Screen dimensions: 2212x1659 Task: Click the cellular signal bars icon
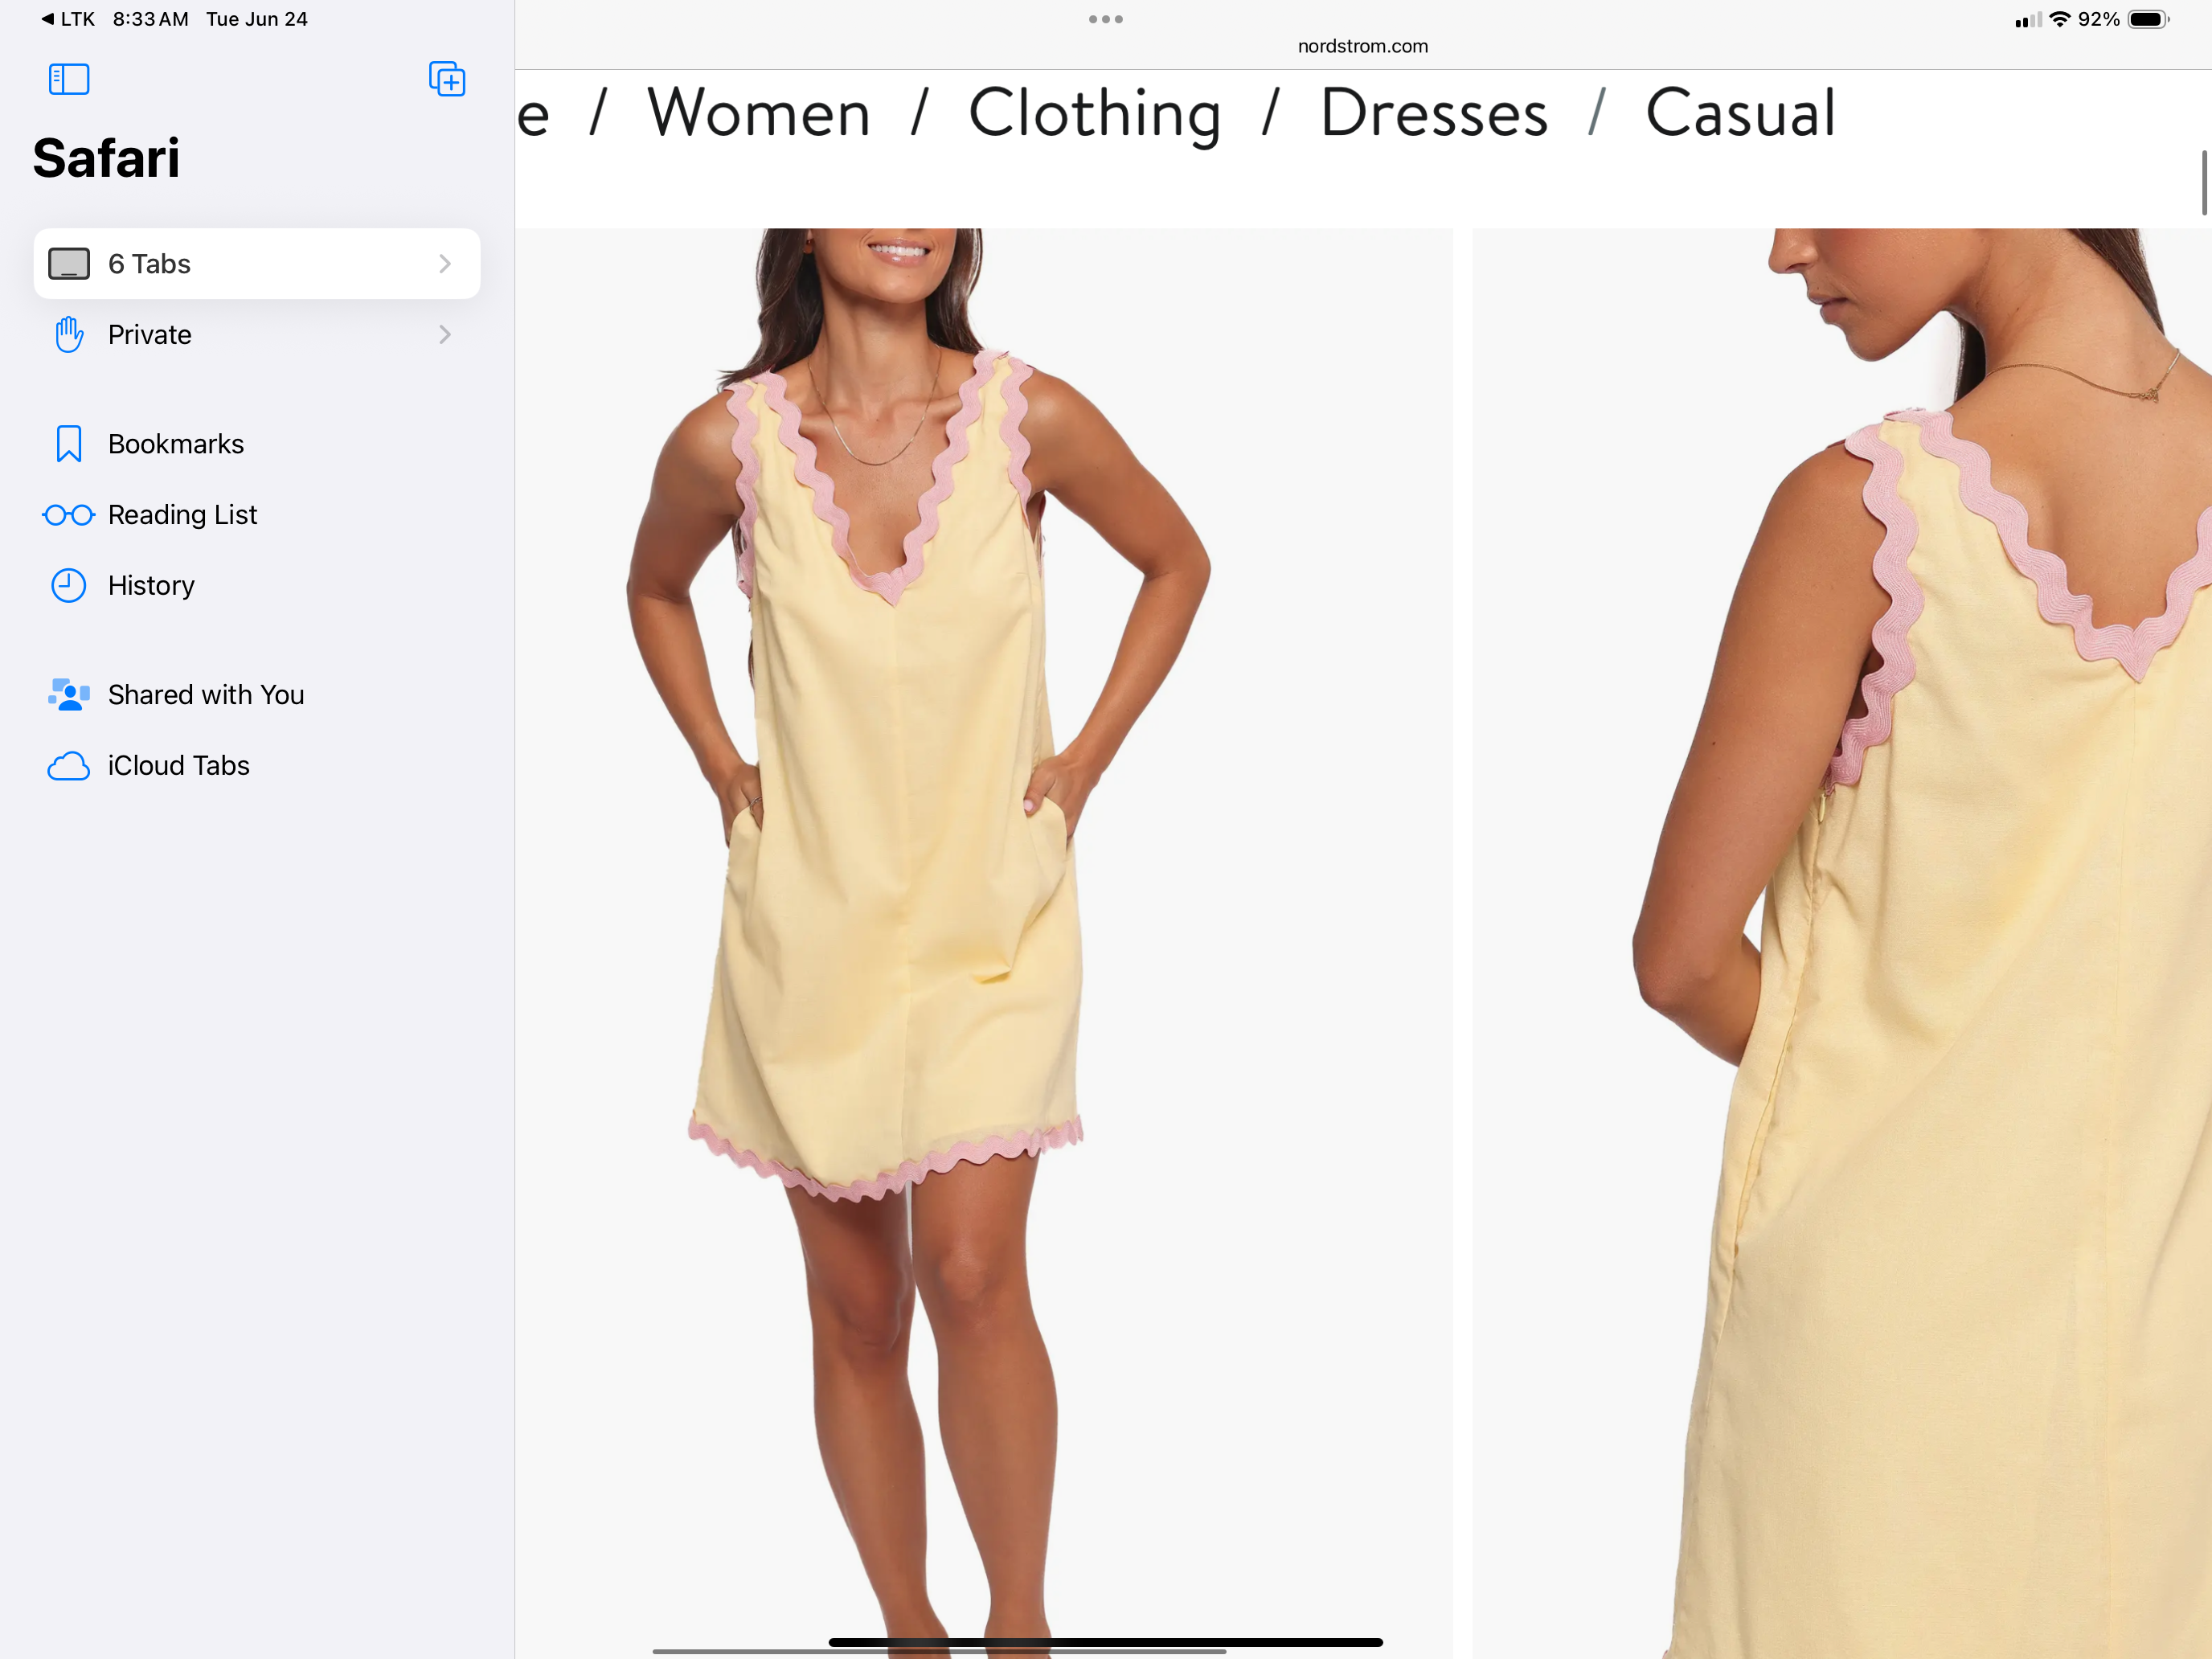pos(2028,20)
